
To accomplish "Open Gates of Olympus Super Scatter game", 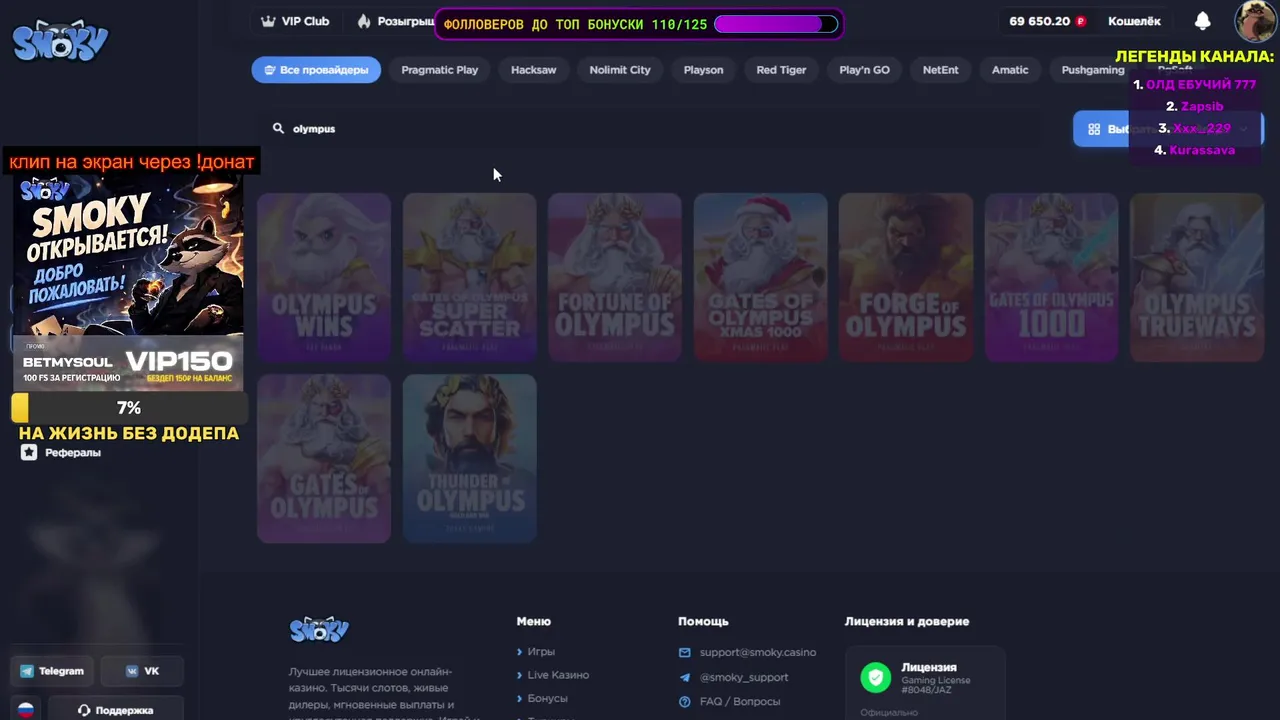I will pyautogui.click(x=469, y=277).
